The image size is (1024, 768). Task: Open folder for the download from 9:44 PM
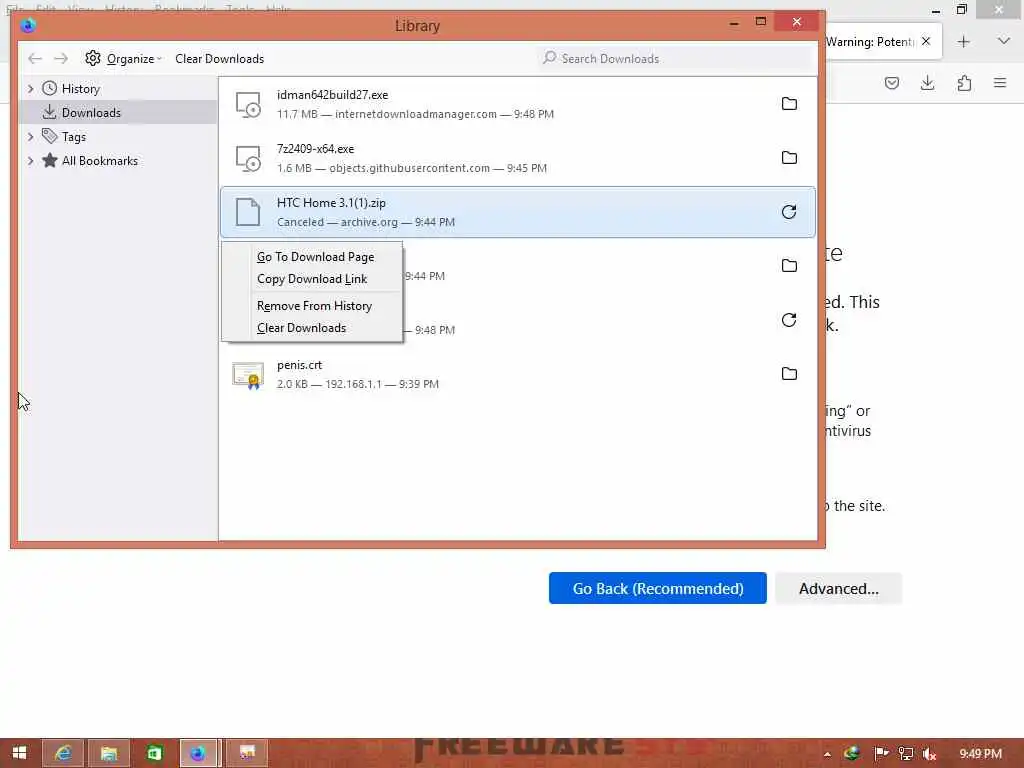789,266
